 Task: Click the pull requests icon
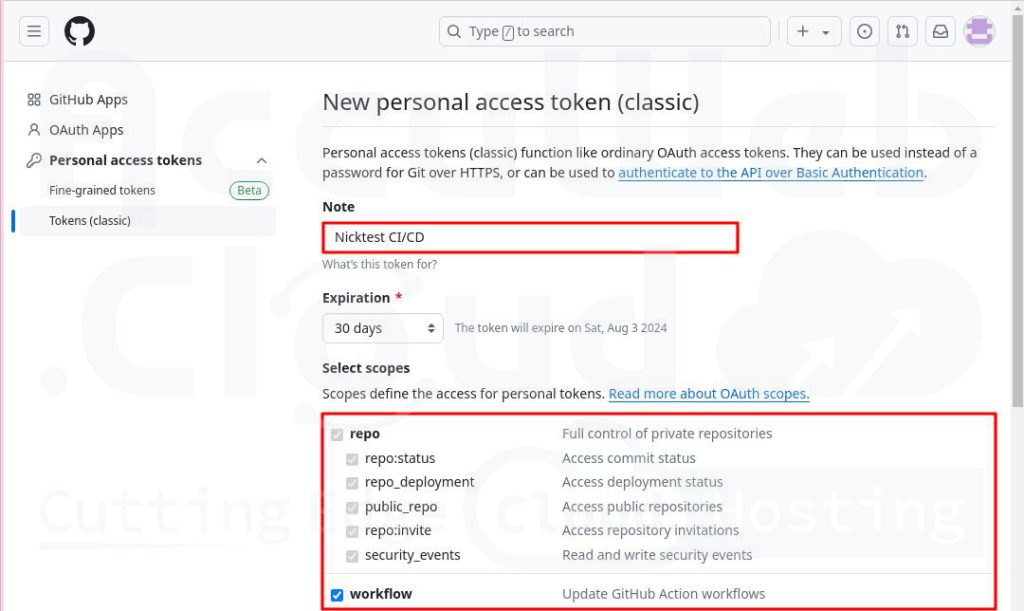tap(902, 30)
